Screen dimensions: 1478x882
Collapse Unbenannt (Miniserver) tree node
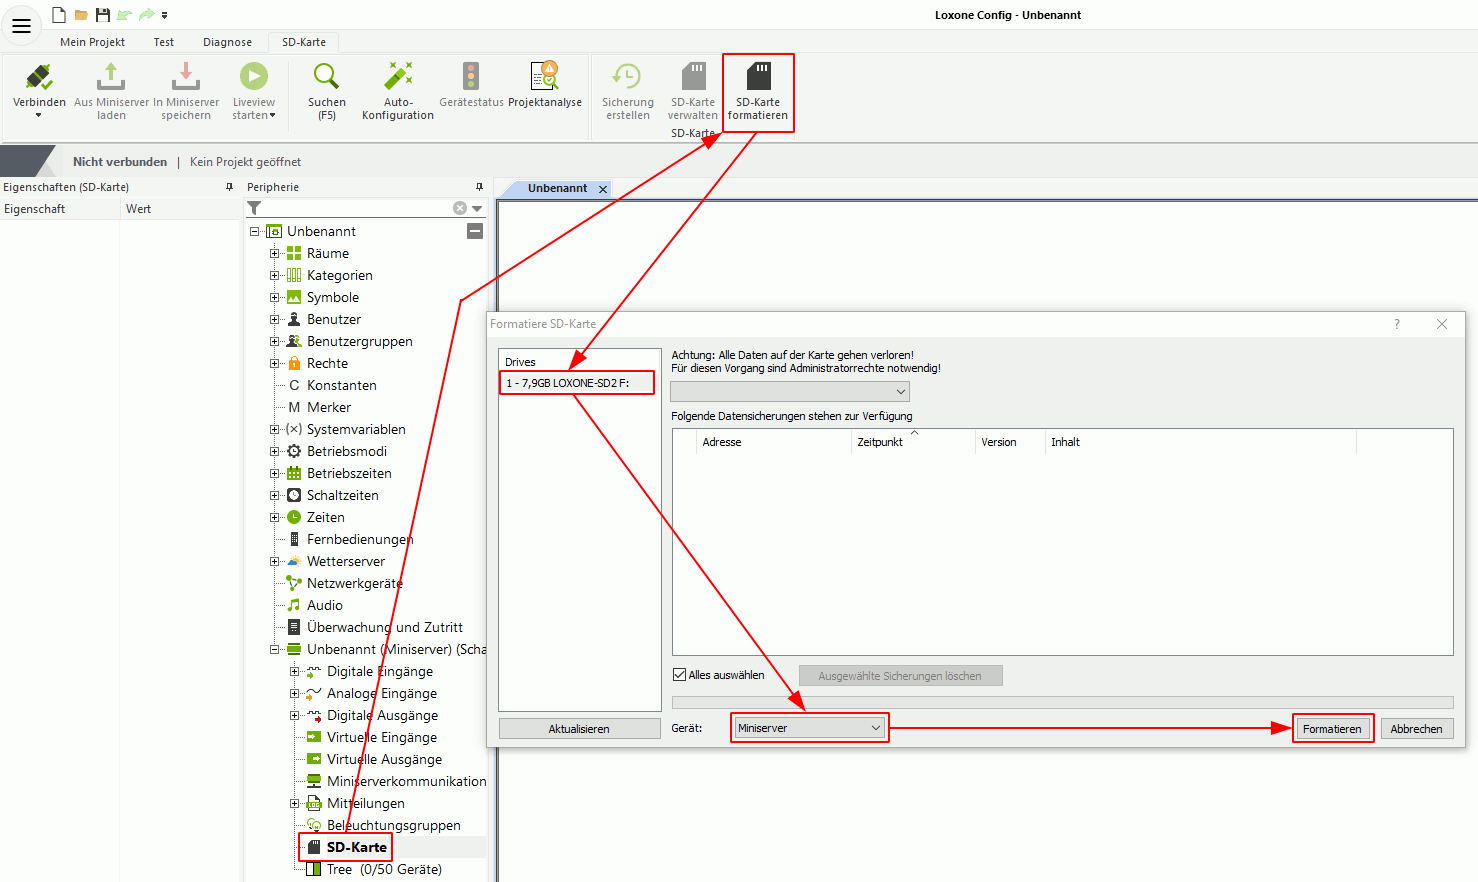pos(274,649)
